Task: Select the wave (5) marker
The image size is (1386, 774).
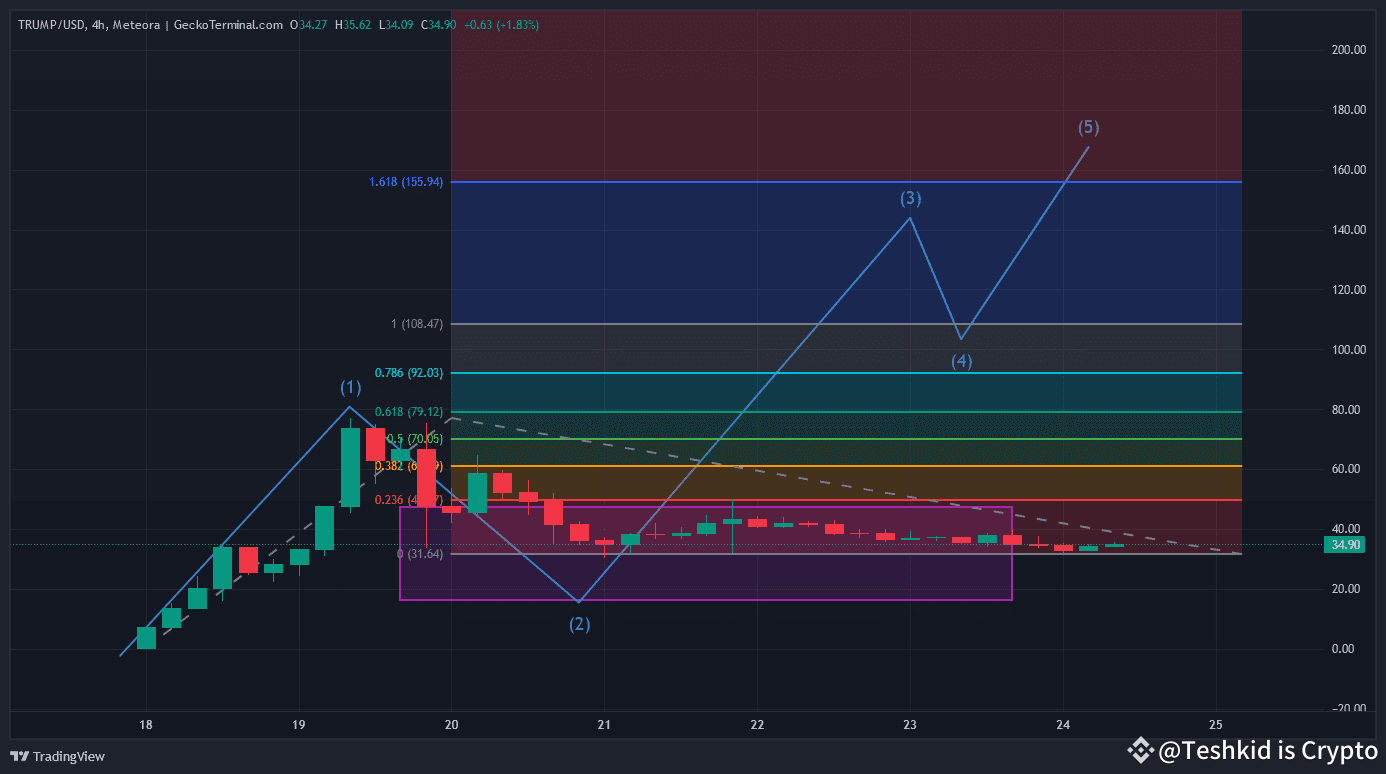Action: coord(1088,128)
